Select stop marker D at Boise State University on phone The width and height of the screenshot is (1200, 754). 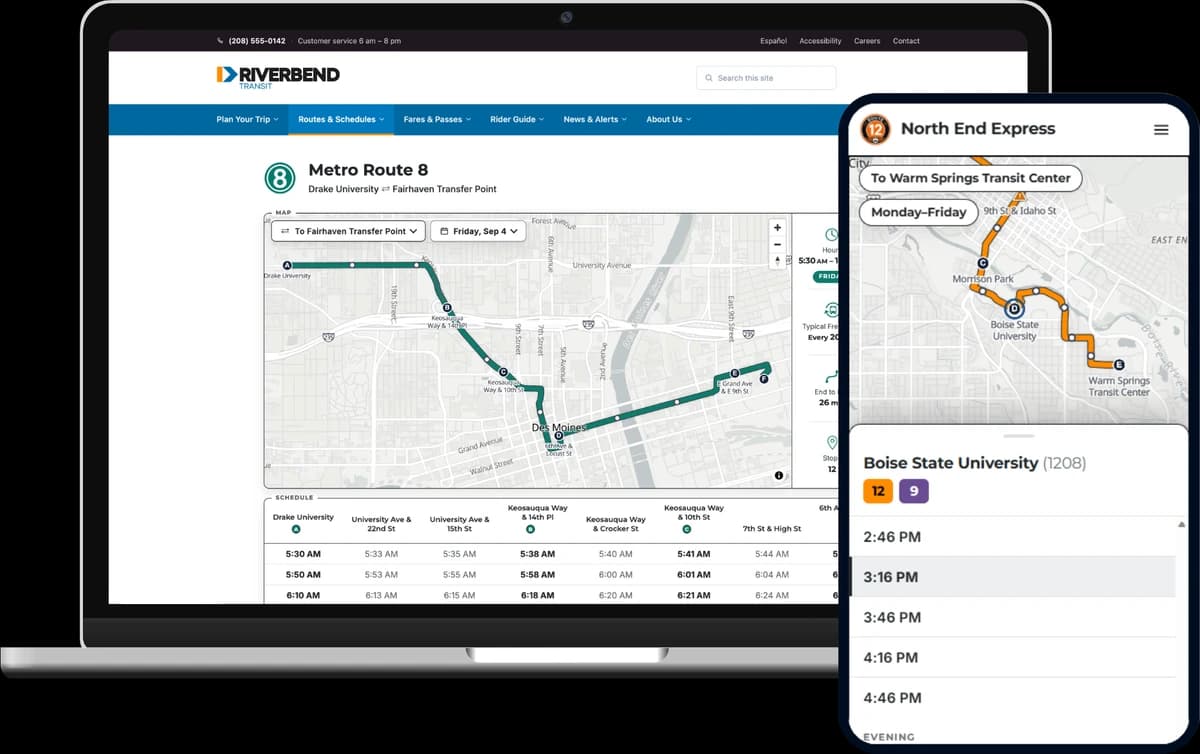coord(1013,308)
